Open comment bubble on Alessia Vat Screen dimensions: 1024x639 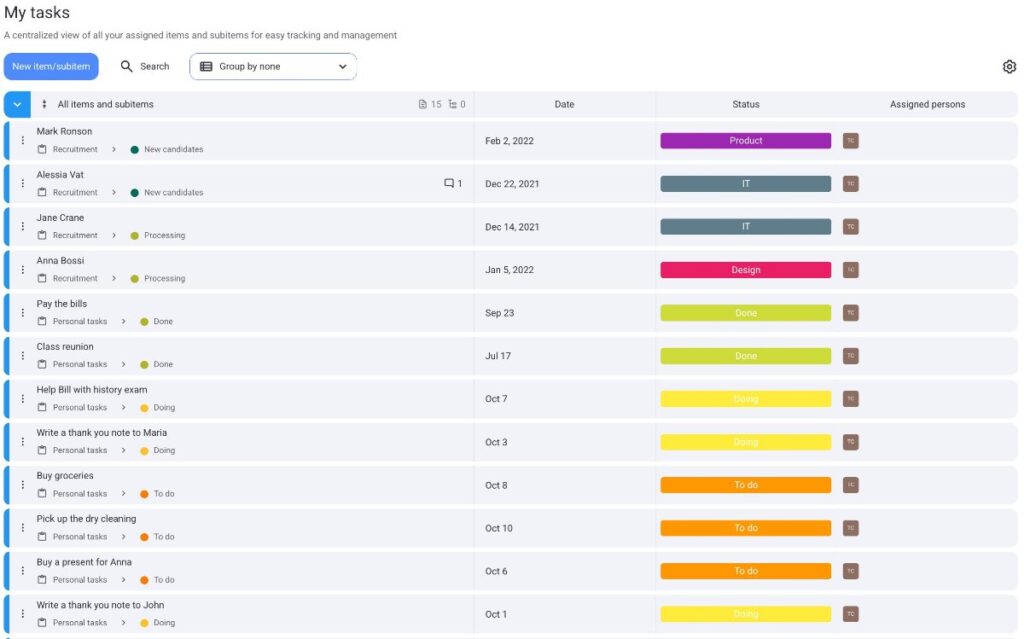coord(450,184)
